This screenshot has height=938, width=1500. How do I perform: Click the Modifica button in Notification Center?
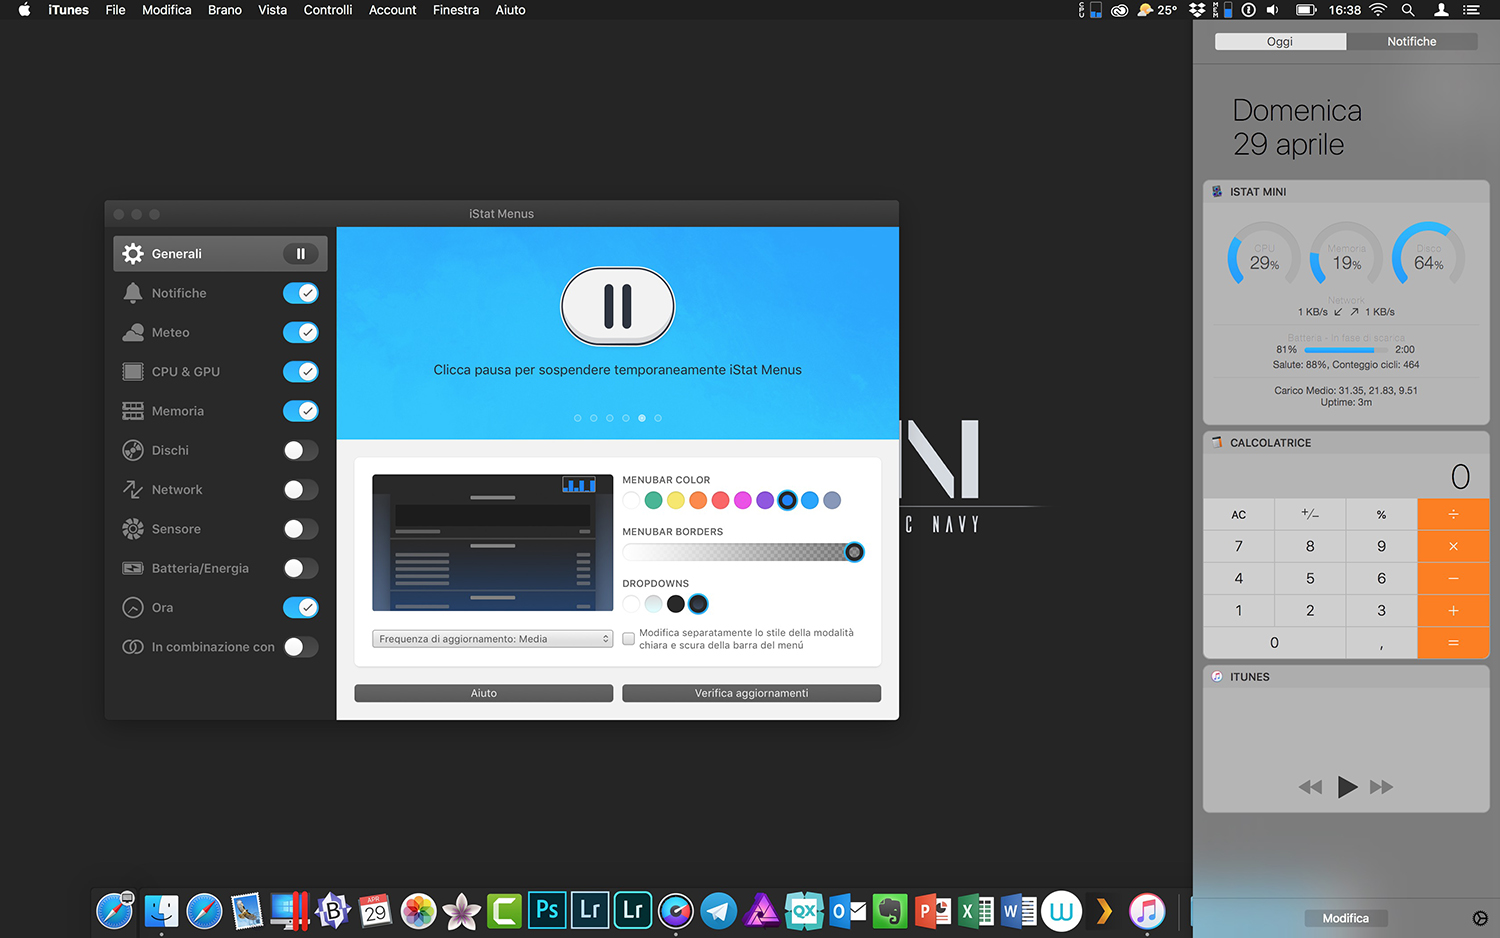(1345, 918)
